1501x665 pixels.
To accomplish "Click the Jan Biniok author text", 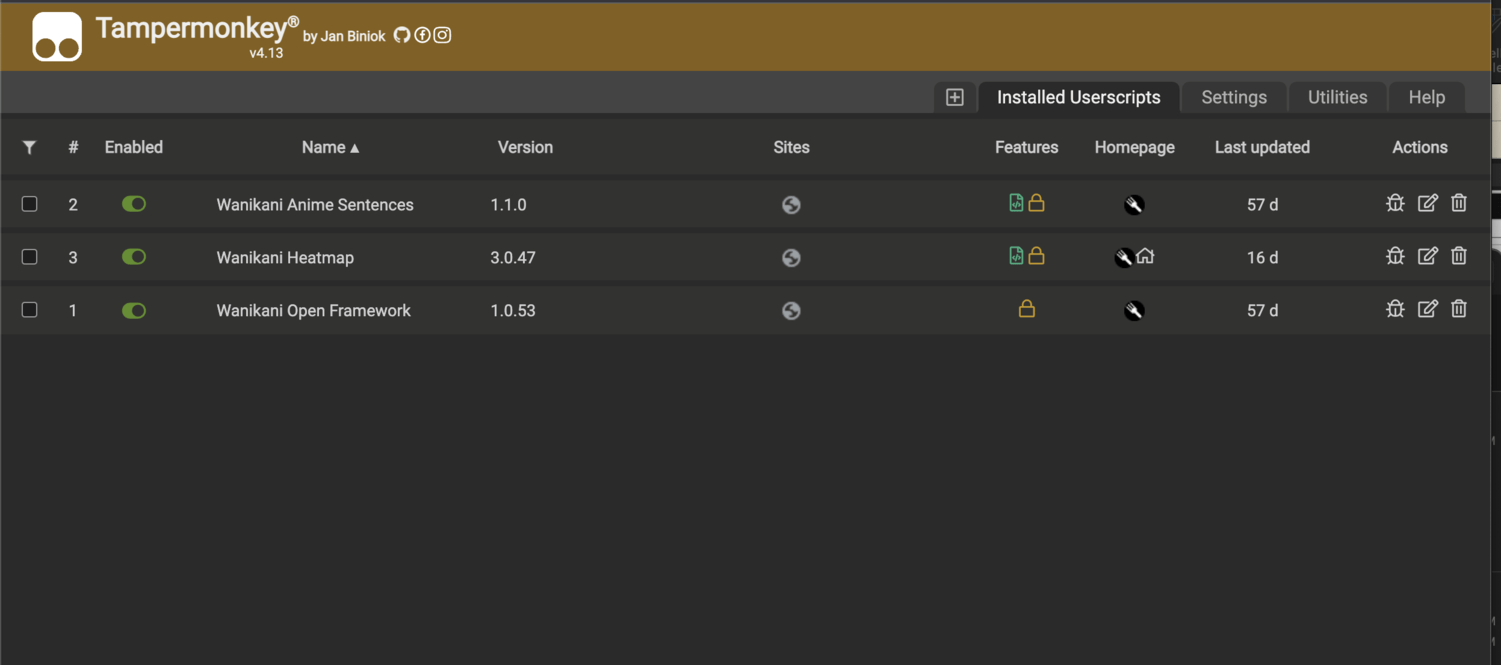I will 353,36.
